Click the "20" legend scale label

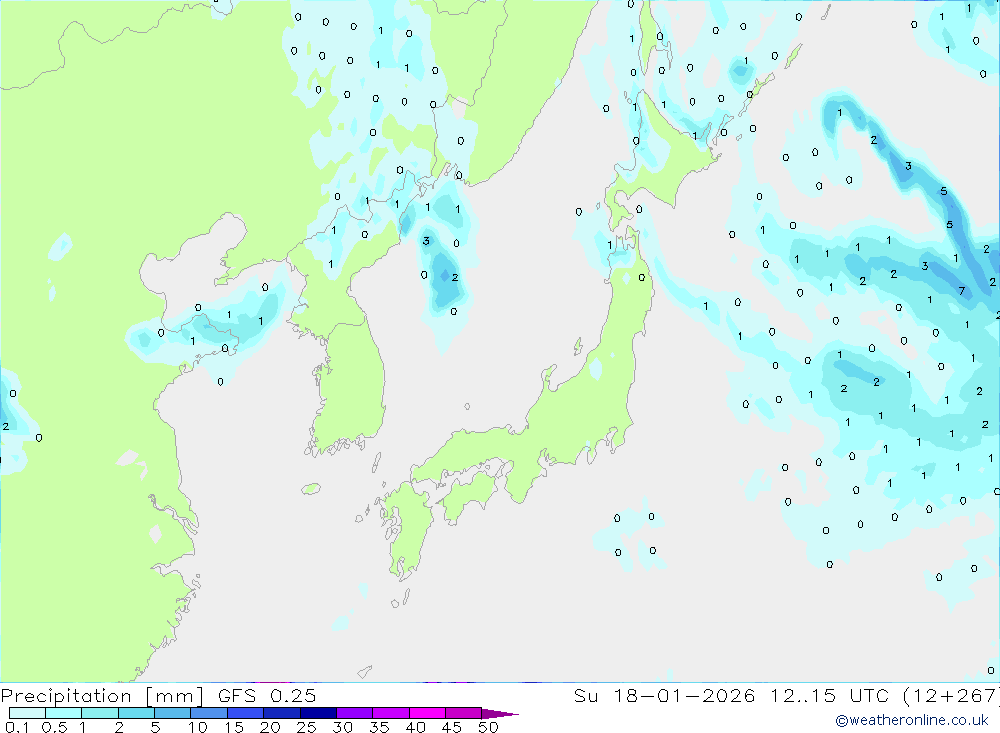click(270, 727)
